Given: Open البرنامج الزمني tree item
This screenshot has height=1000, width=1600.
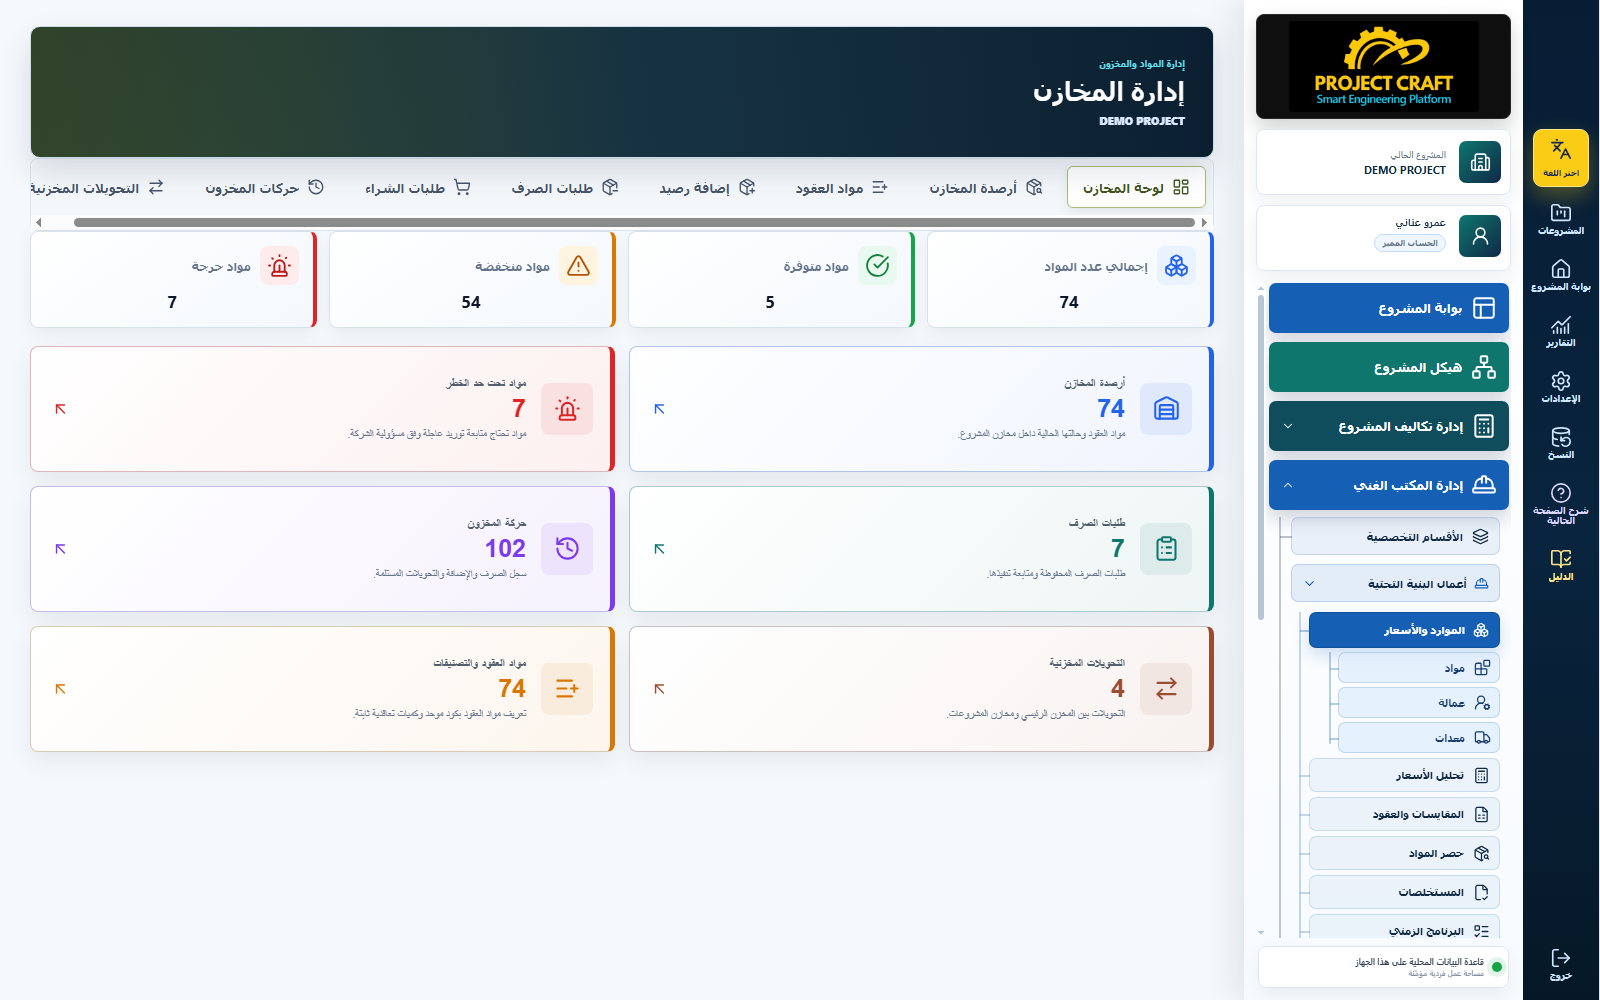Looking at the screenshot, I should click(x=1404, y=927).
